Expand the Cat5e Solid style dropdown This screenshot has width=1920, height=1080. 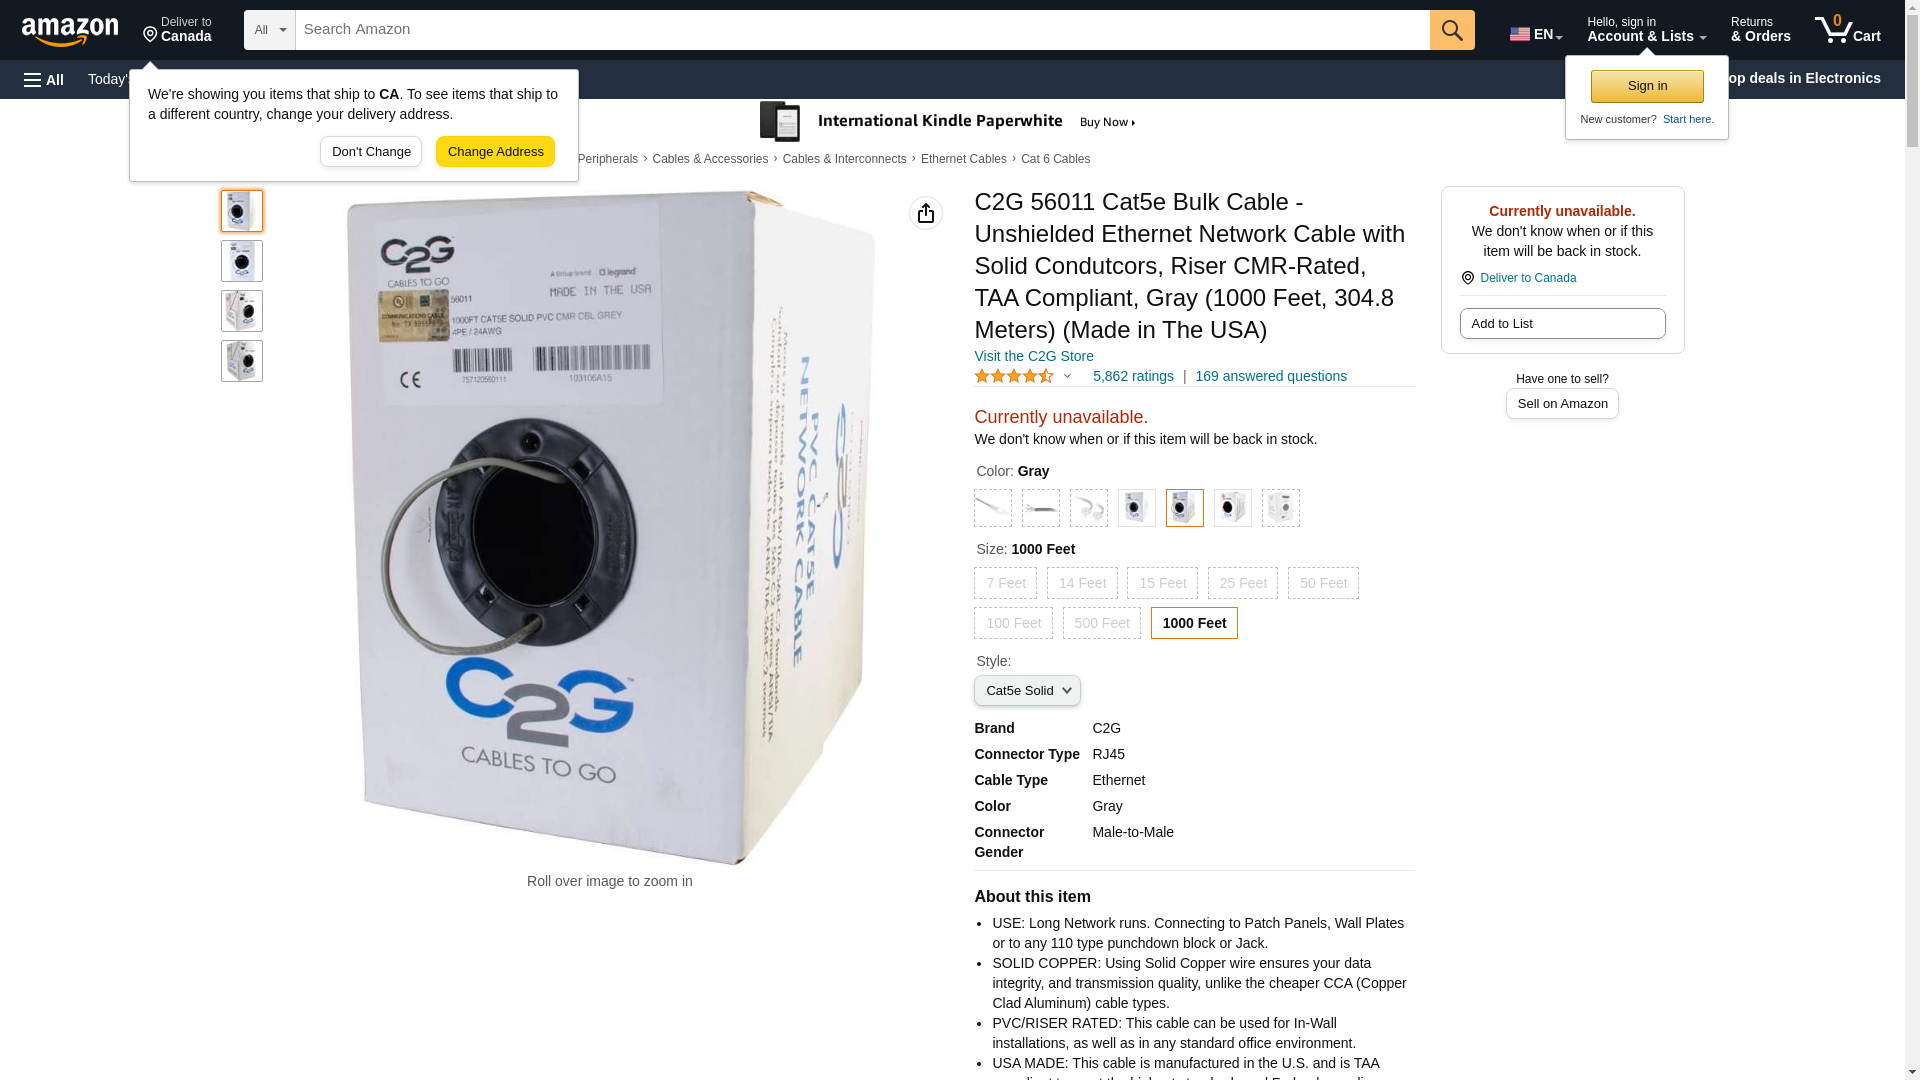(x=1027, y=691)
